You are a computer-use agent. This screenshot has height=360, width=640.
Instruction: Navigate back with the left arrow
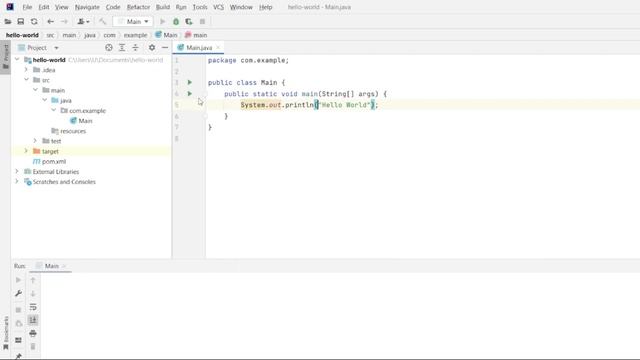point(50,22)
